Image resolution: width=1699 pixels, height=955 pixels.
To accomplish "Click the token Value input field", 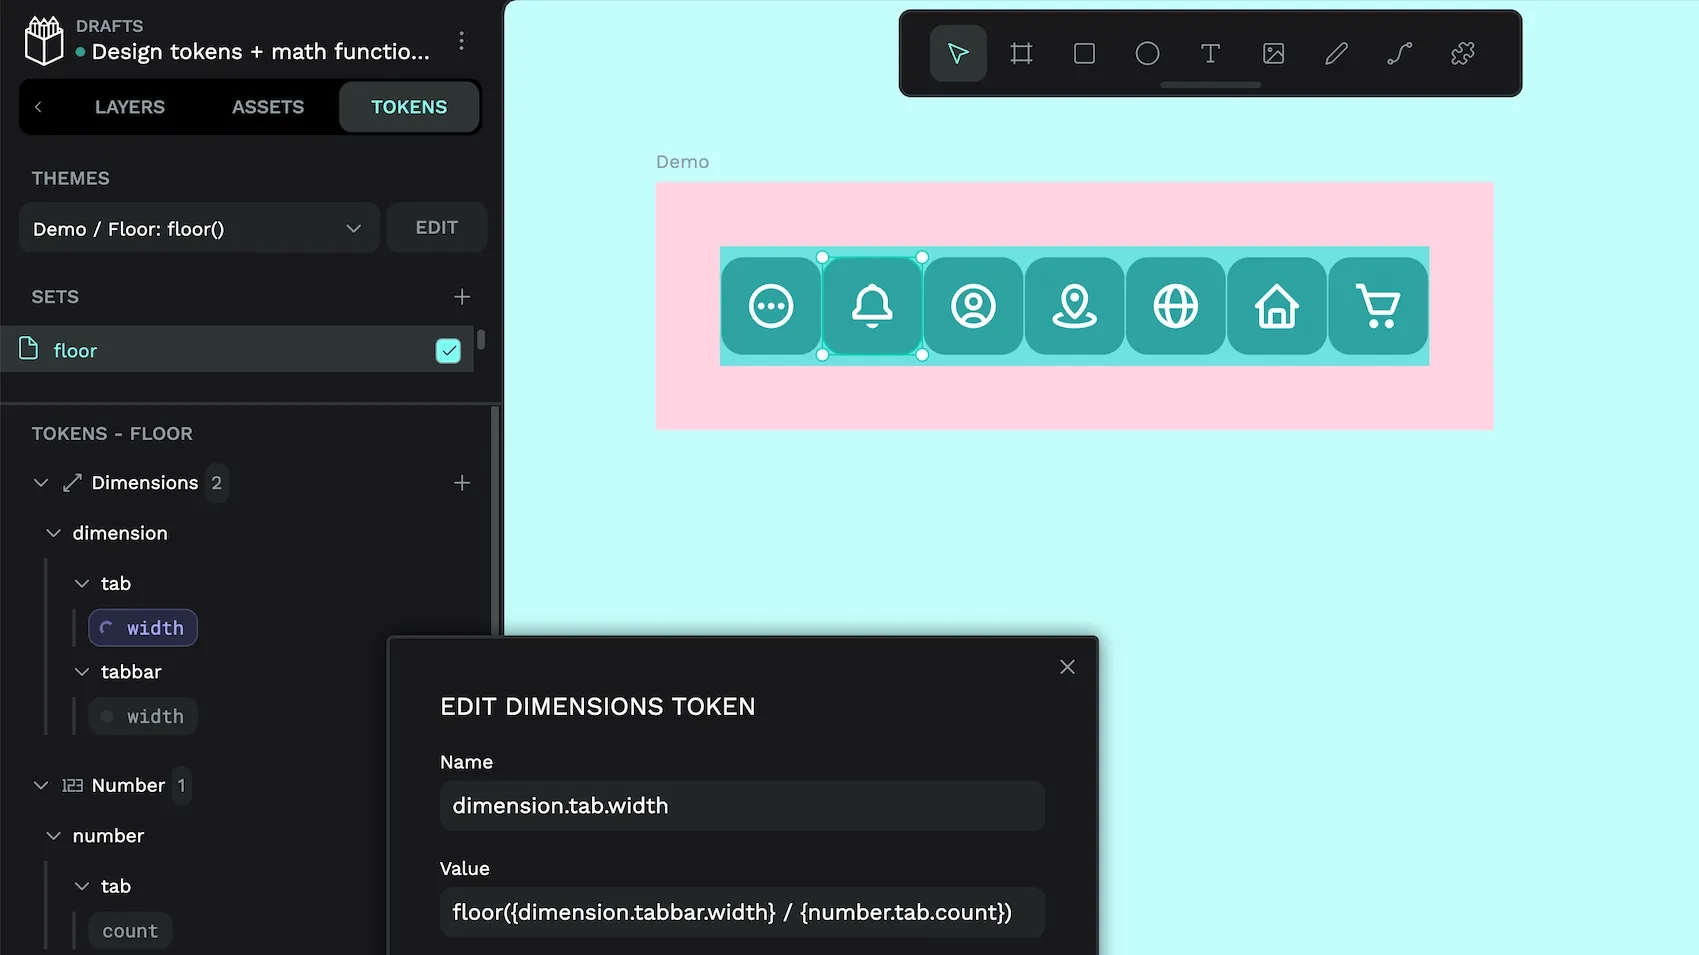I will 742,912.
